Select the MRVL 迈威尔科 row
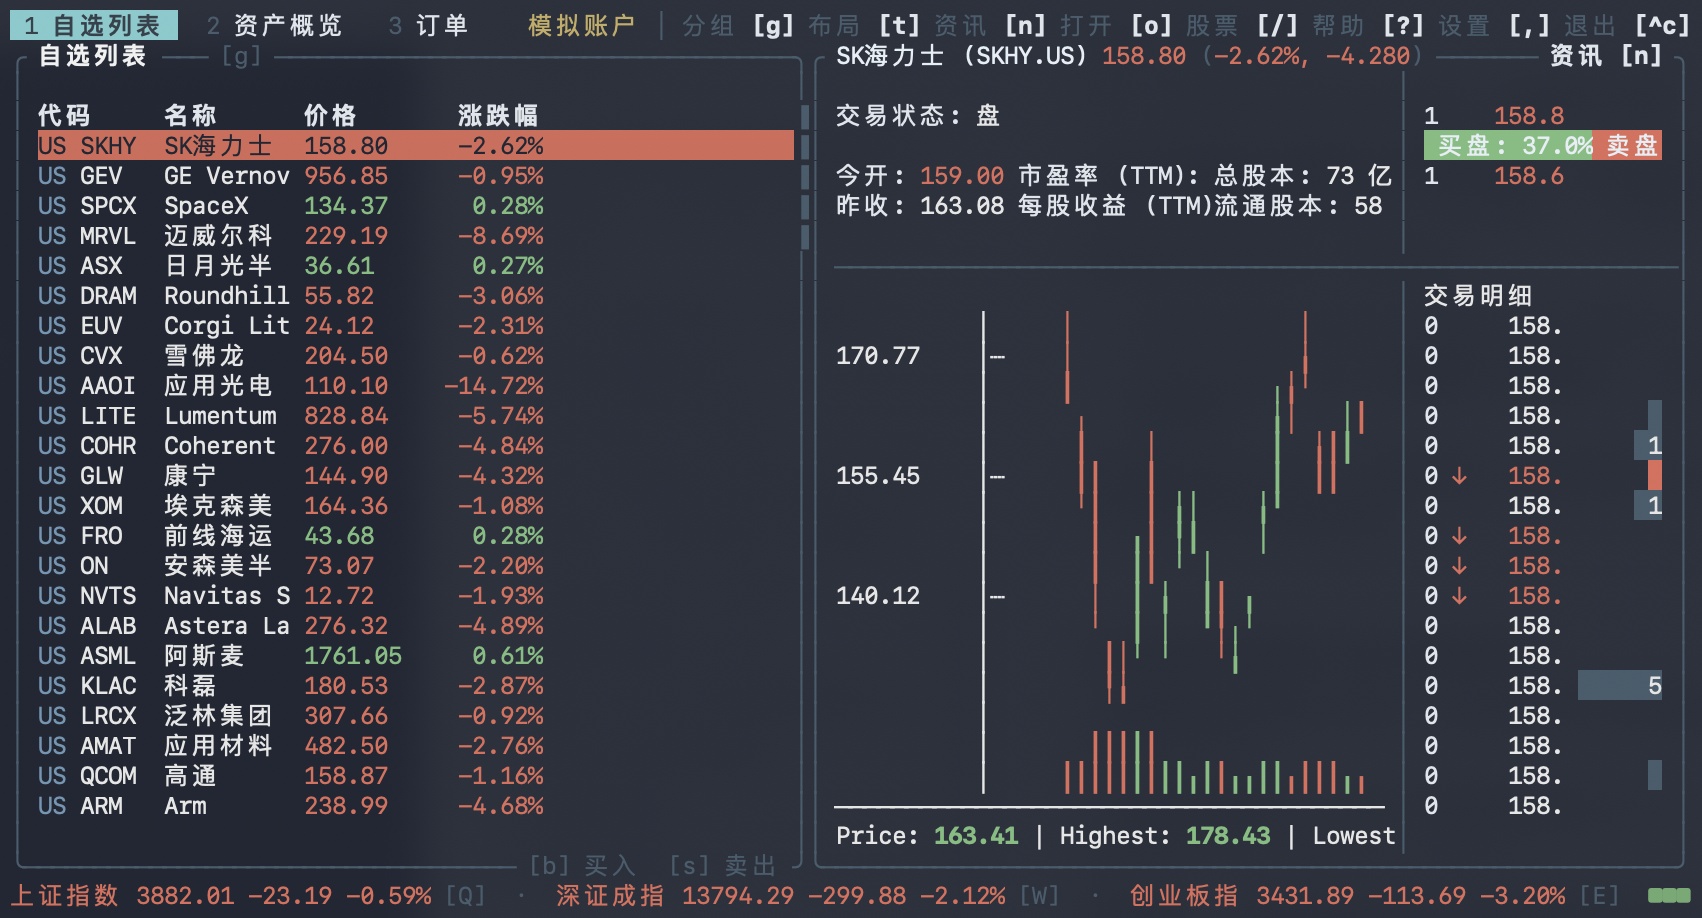 [x=416, y=236]
